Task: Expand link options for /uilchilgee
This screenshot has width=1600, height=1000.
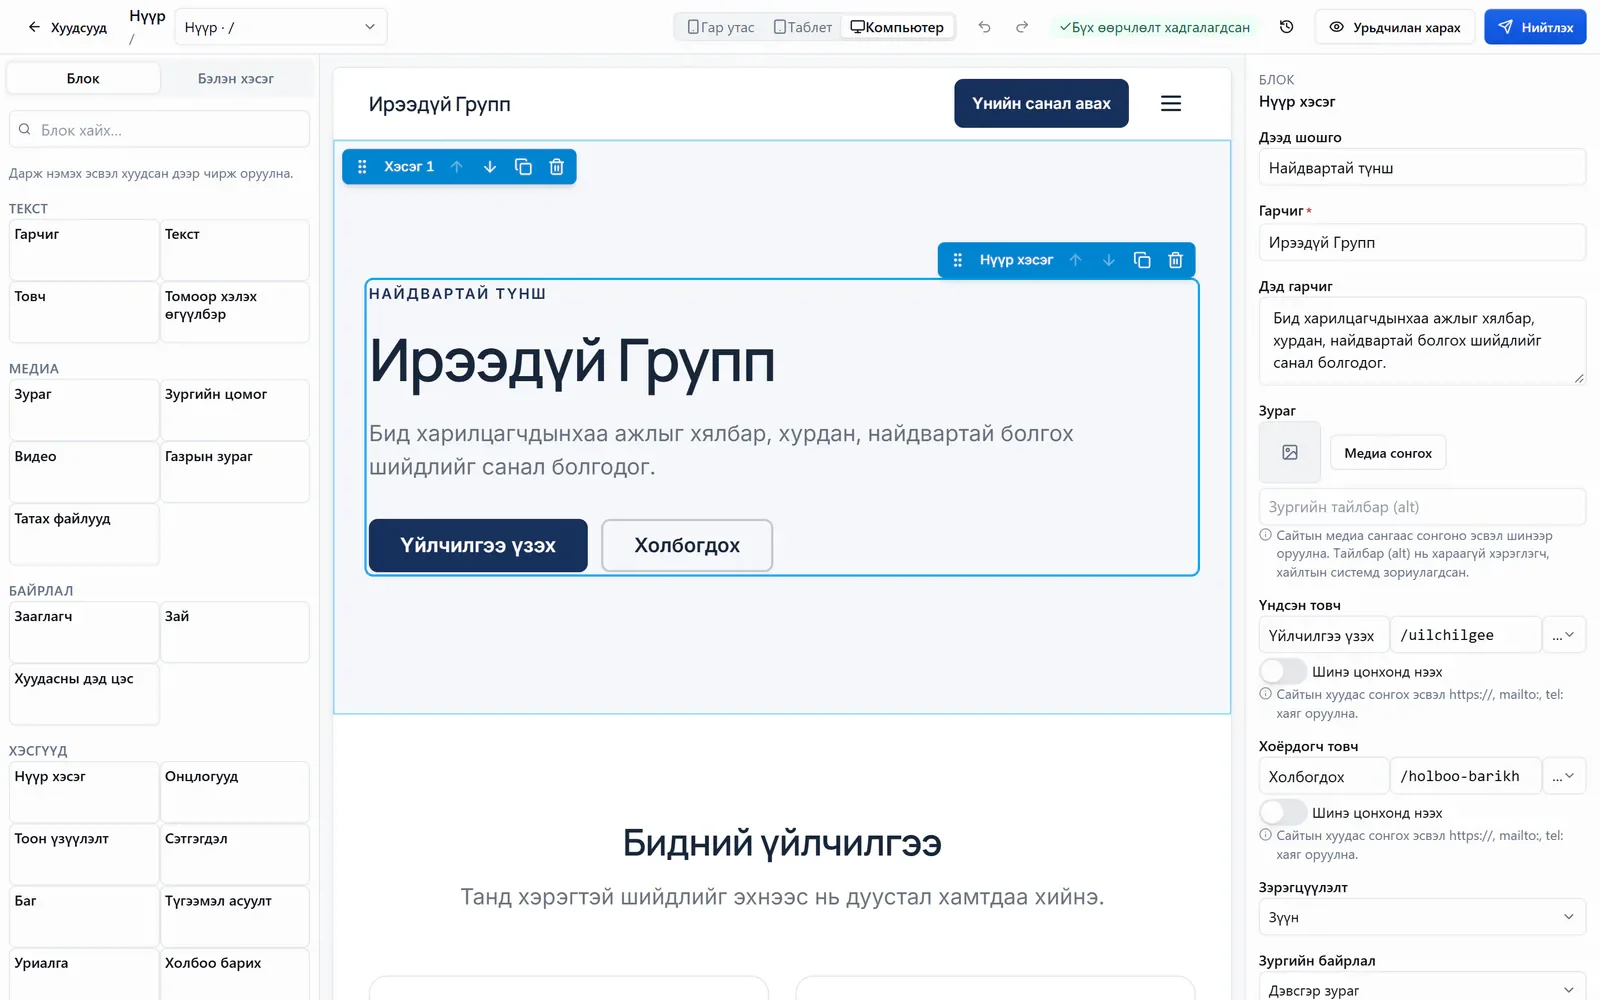Action: (1564, 635)
